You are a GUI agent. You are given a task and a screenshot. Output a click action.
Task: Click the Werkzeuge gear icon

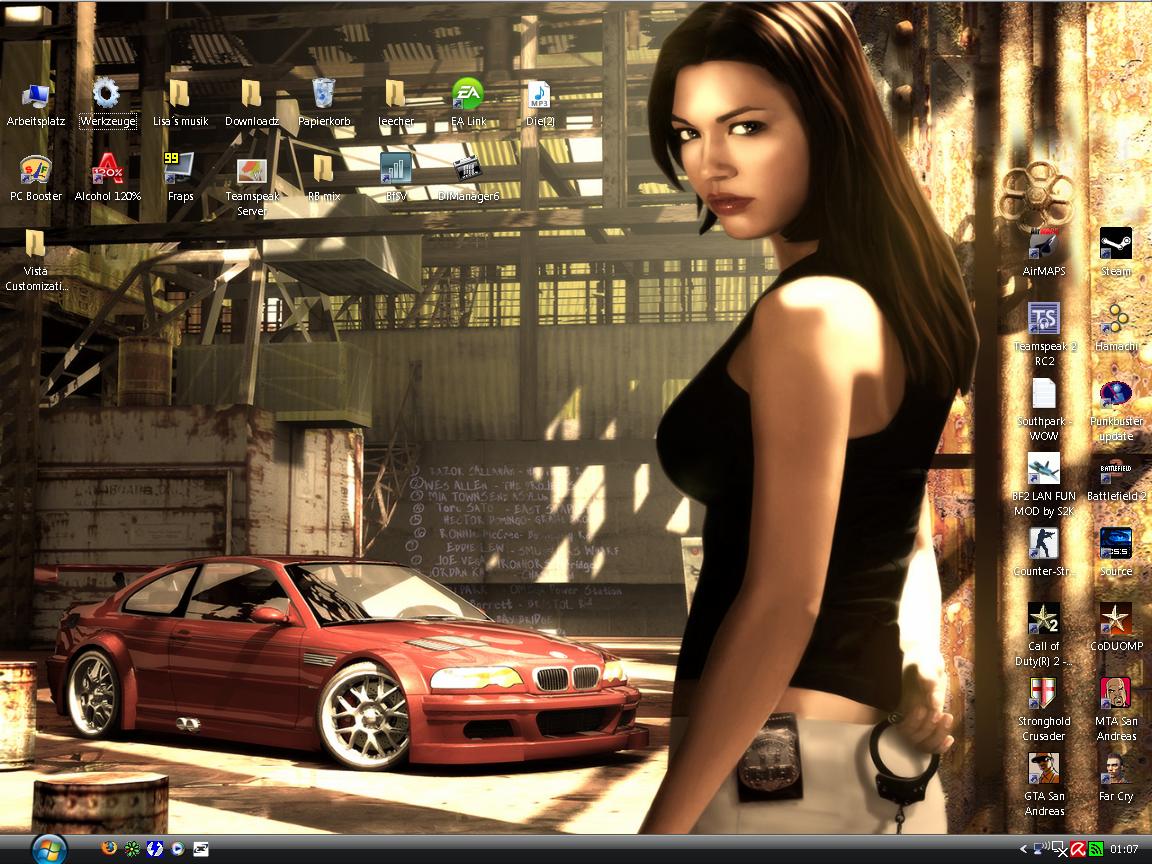point(107,94)
